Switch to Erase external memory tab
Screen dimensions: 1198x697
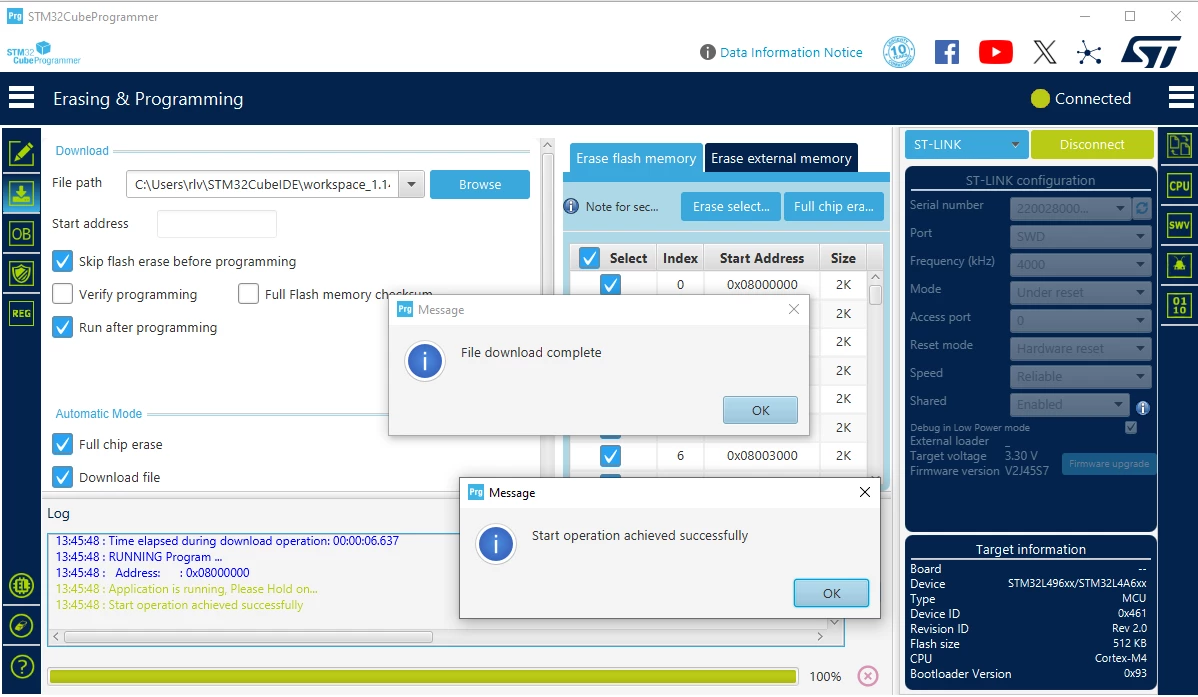click(x=781, y=158)
